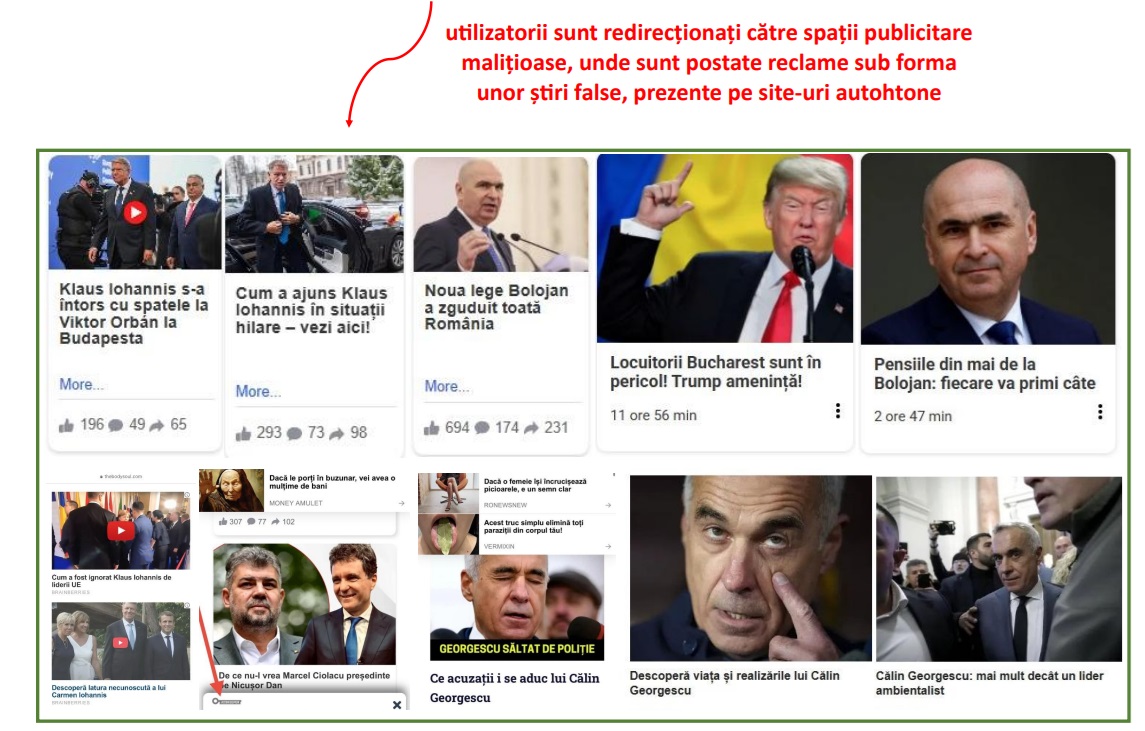Image resolution: width=1145 pixels, height=731 pixels.
Task: Click 'Cum a fost ignorat Klaus Iohannis' caption
Action: 111,581
